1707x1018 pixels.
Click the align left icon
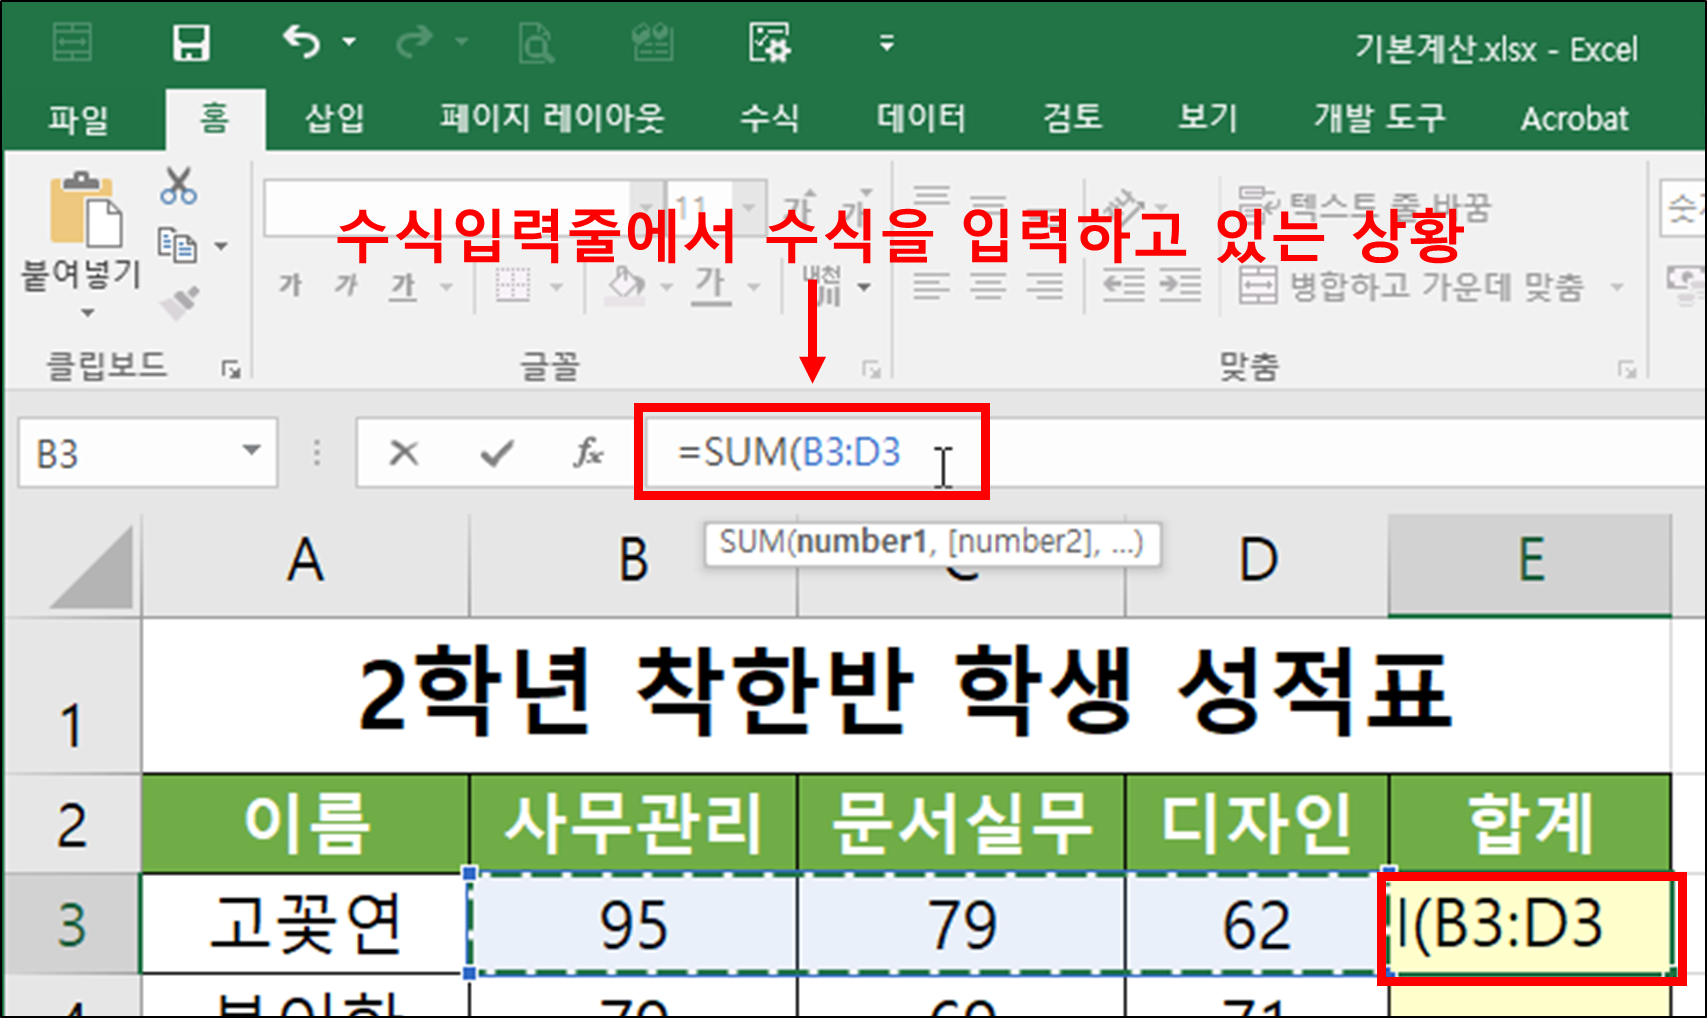(x=931, y=287)
